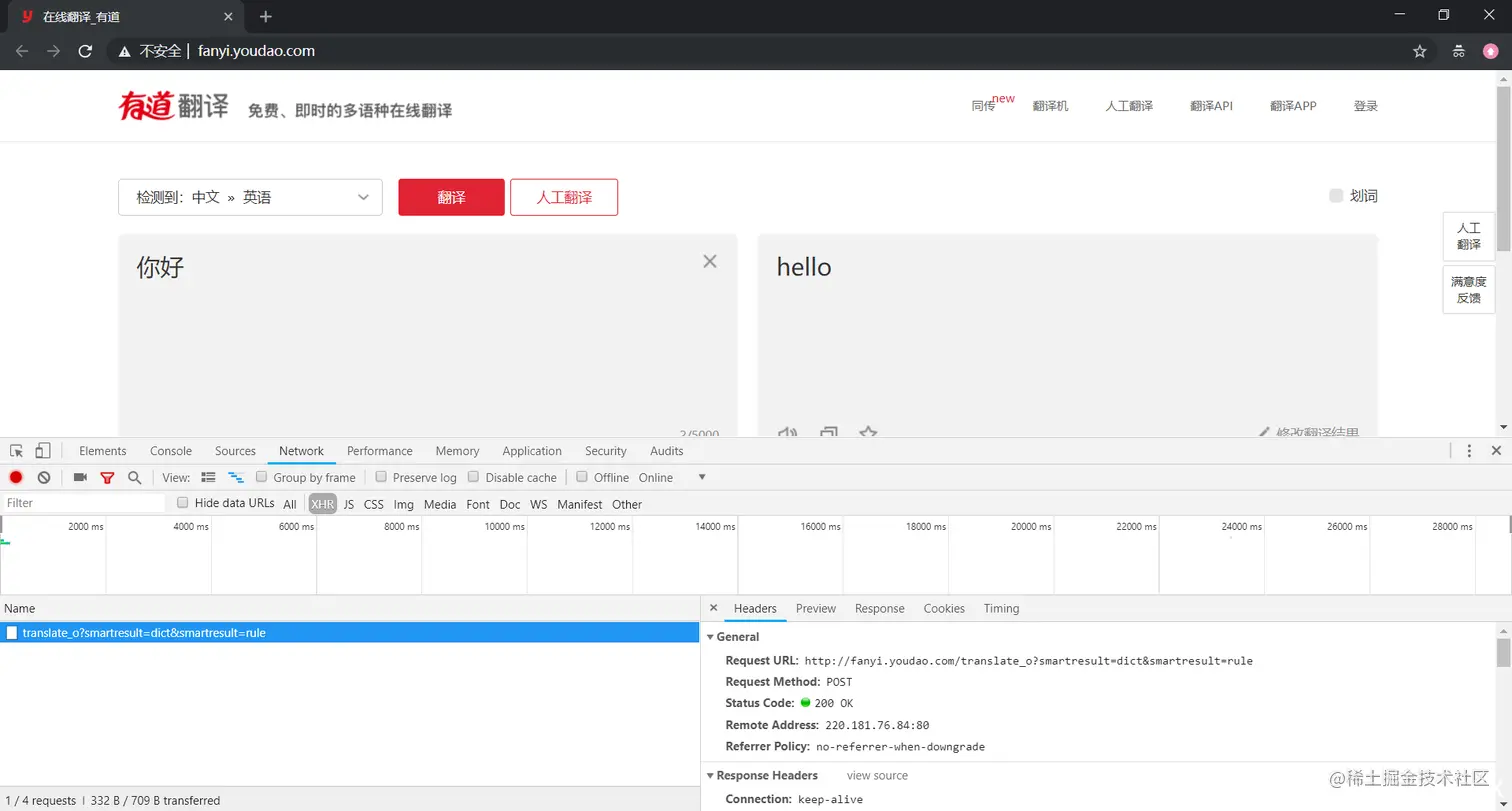Image resolution: width=1512 pixels, height=811 pixels.
Task: Check the Group by frame option
Action: click(x=262, y=477)
